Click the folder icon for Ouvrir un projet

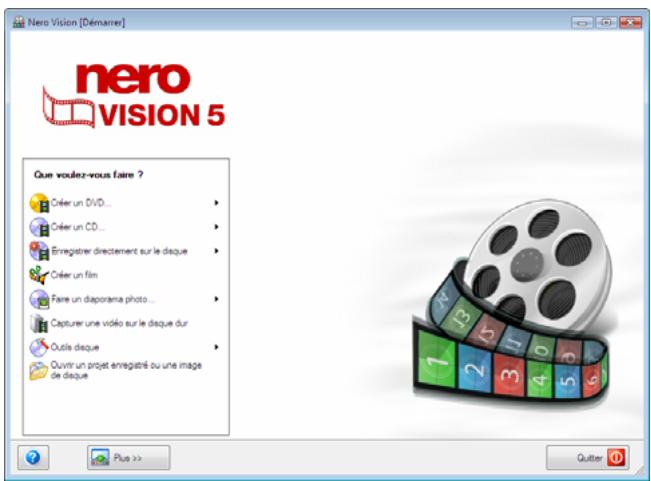tap(39, 371)
